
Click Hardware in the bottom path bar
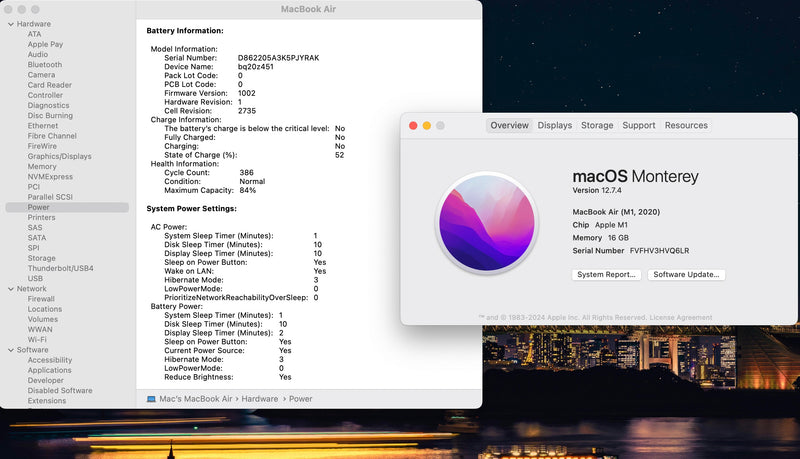click(x=258, y=398)
